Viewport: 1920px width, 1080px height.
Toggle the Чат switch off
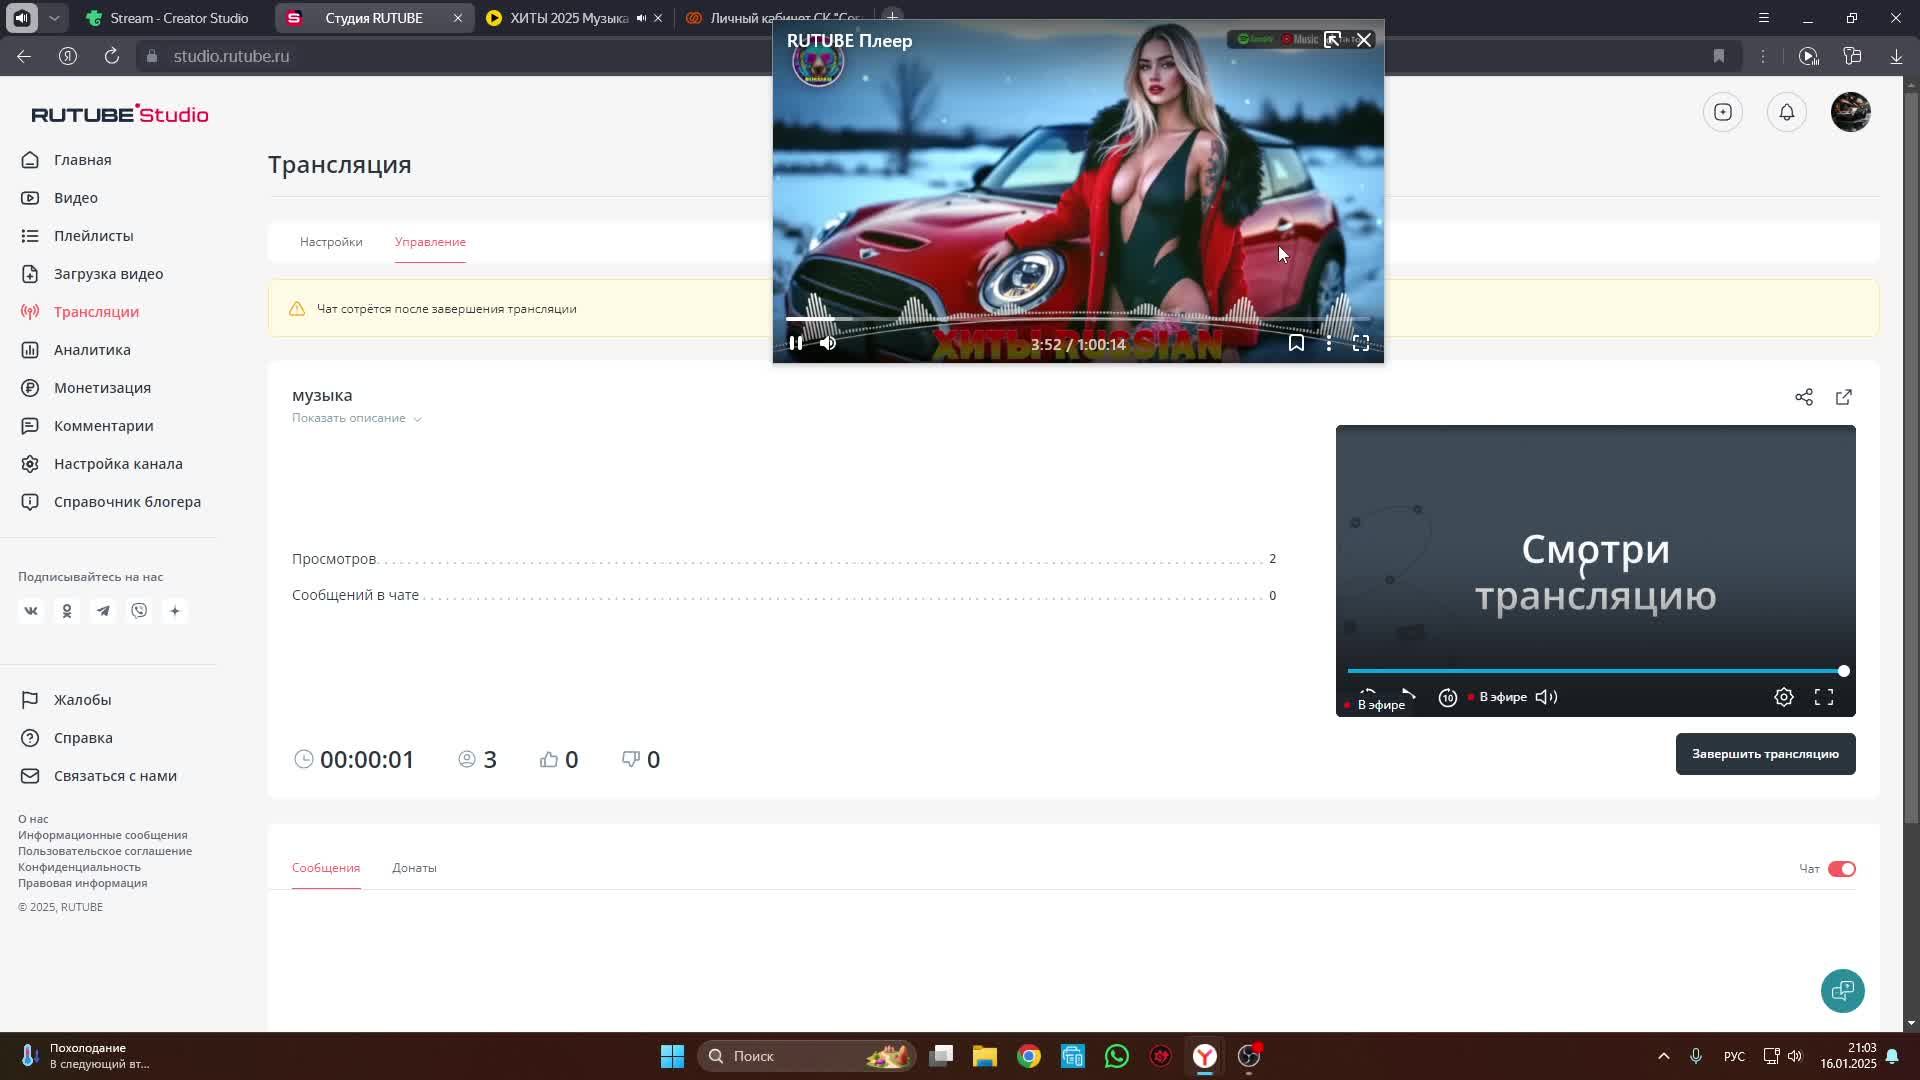pos(1842,869)
